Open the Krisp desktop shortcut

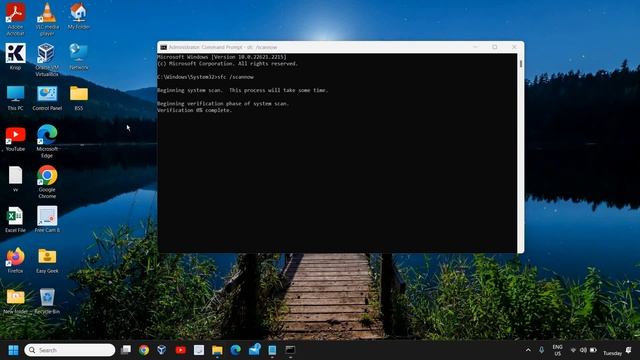[15, 56]
